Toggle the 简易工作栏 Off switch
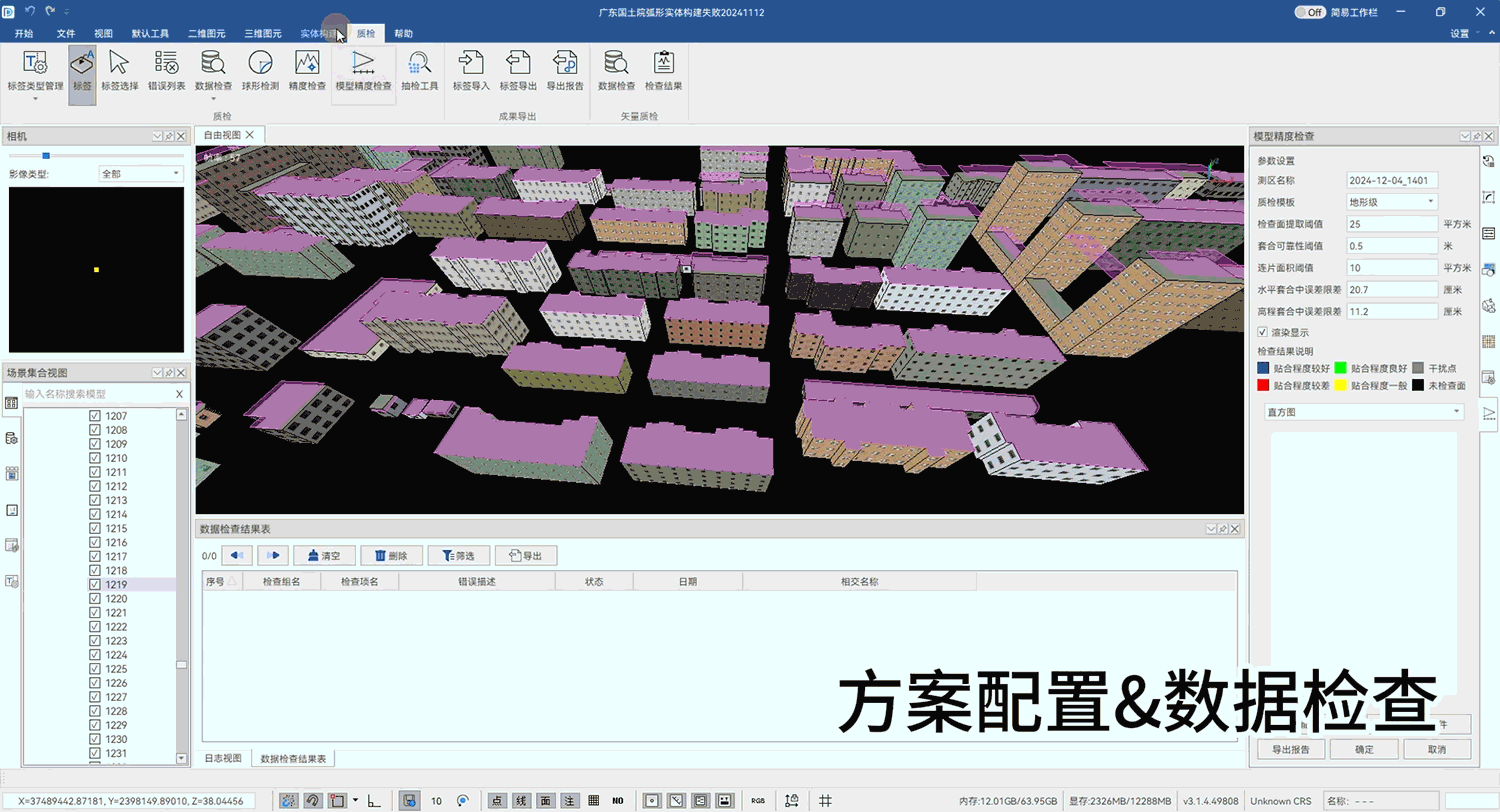 (x=1310, y=12)
